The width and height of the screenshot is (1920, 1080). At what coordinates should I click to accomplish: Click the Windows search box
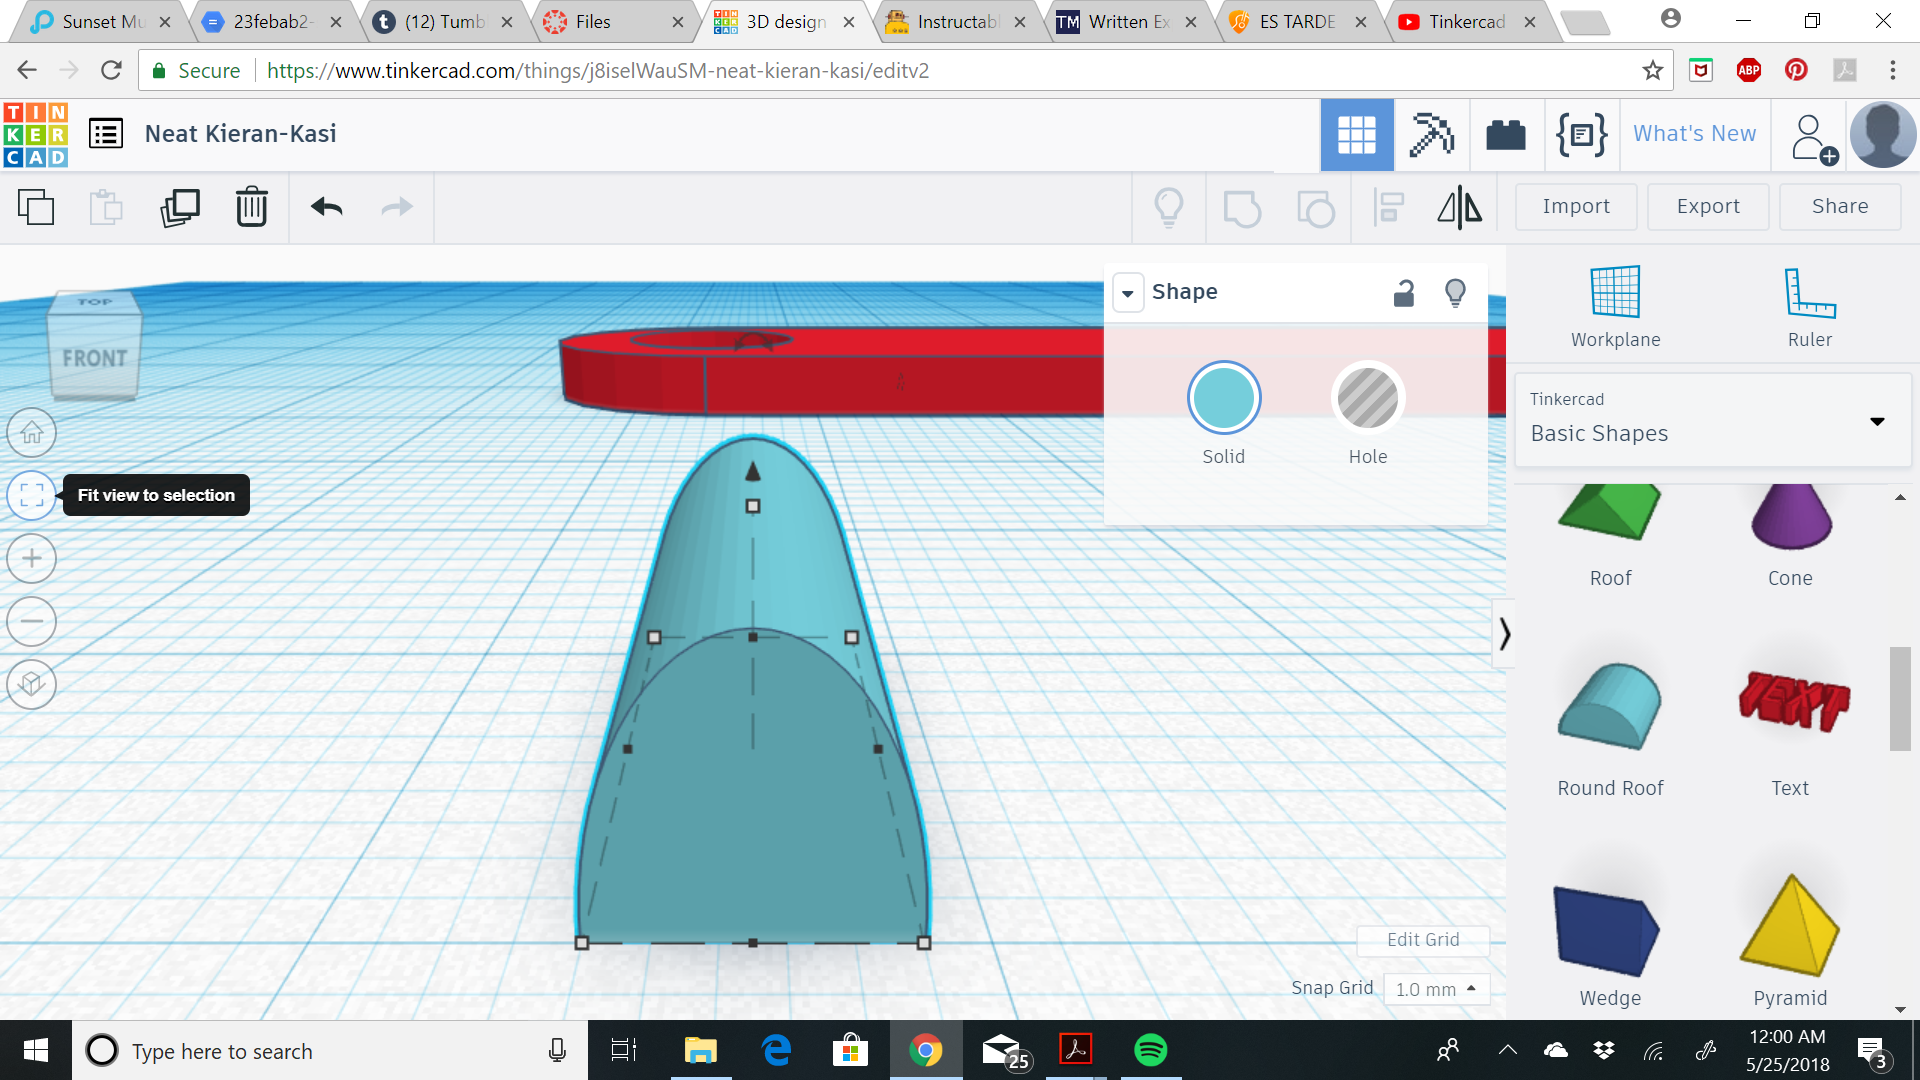pos(330,1051)
